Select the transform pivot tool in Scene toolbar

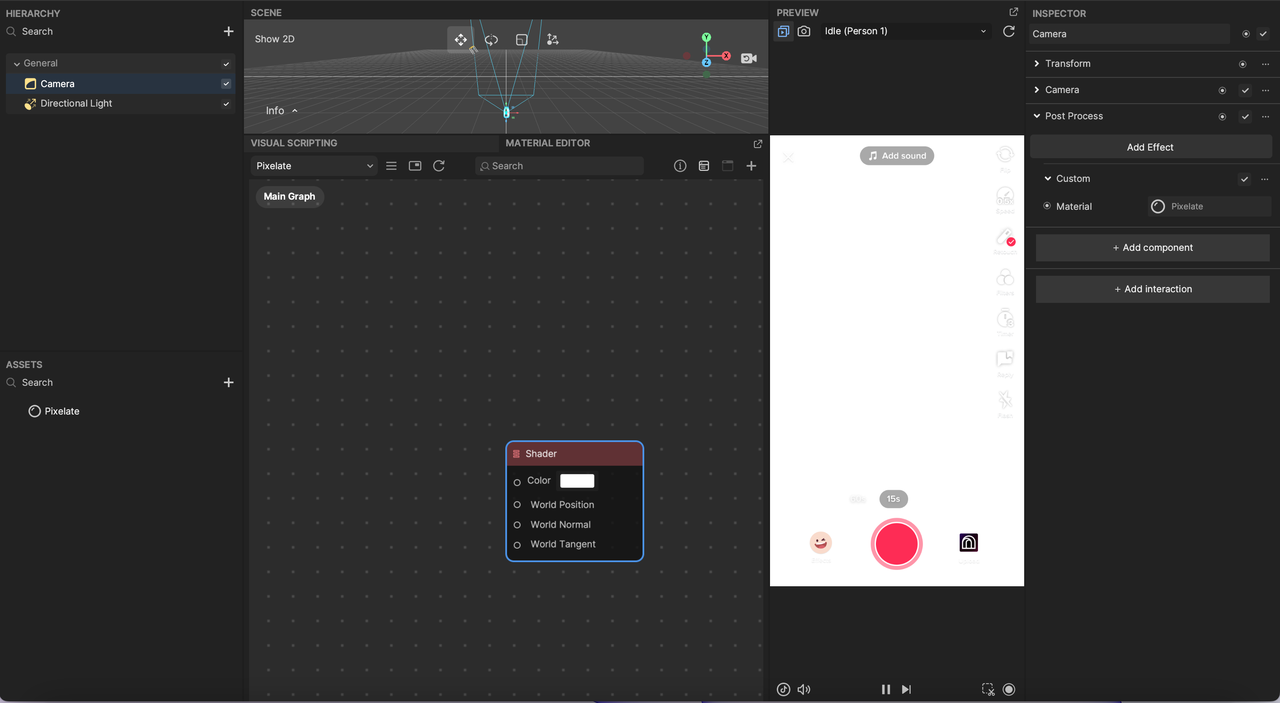pos(553,39)
